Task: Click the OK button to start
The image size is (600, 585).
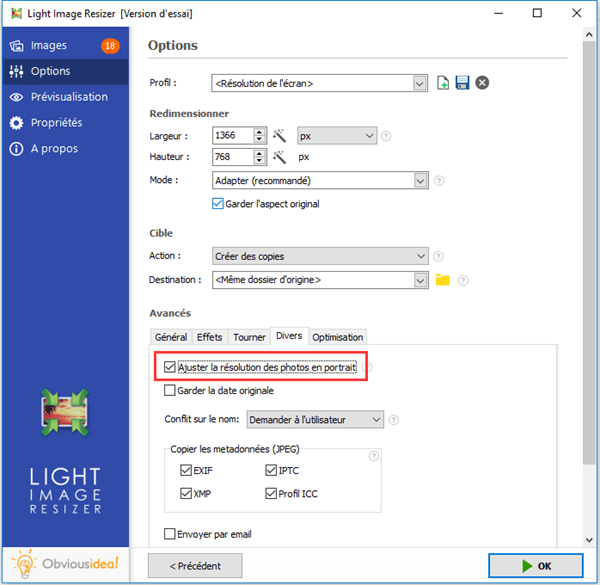Action: 536,566
